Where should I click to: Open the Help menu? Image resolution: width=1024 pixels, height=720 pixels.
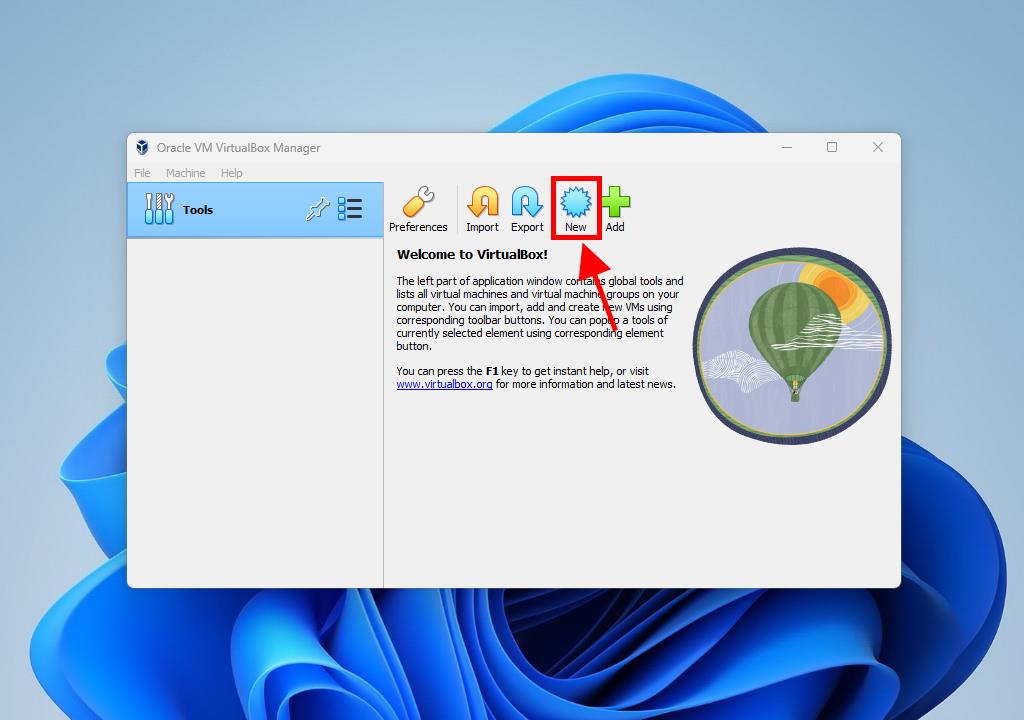click(x=231, y=173)
